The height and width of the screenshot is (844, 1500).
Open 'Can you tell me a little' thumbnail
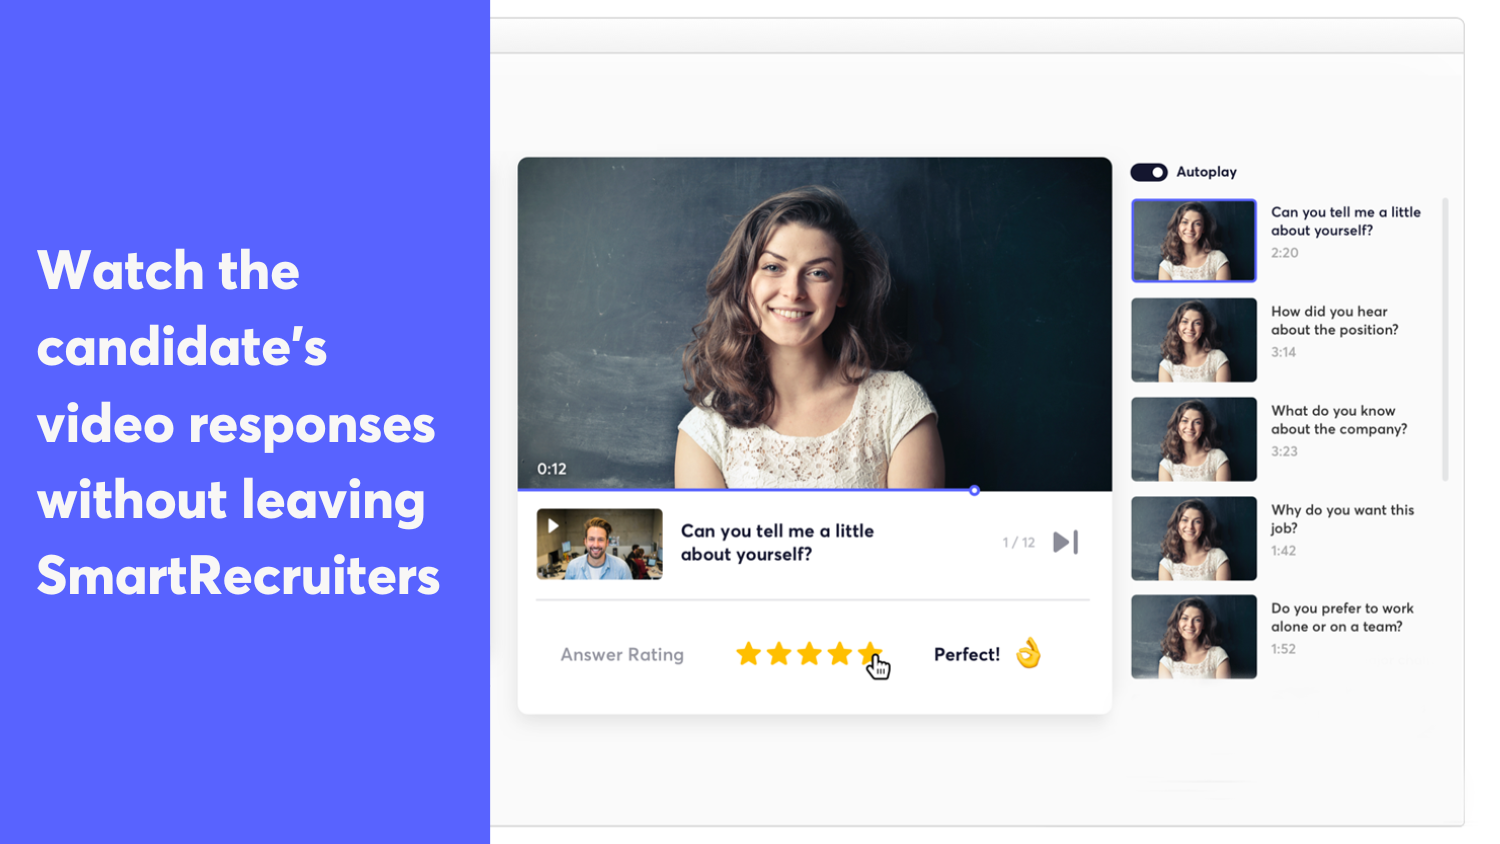[1193, 240]
